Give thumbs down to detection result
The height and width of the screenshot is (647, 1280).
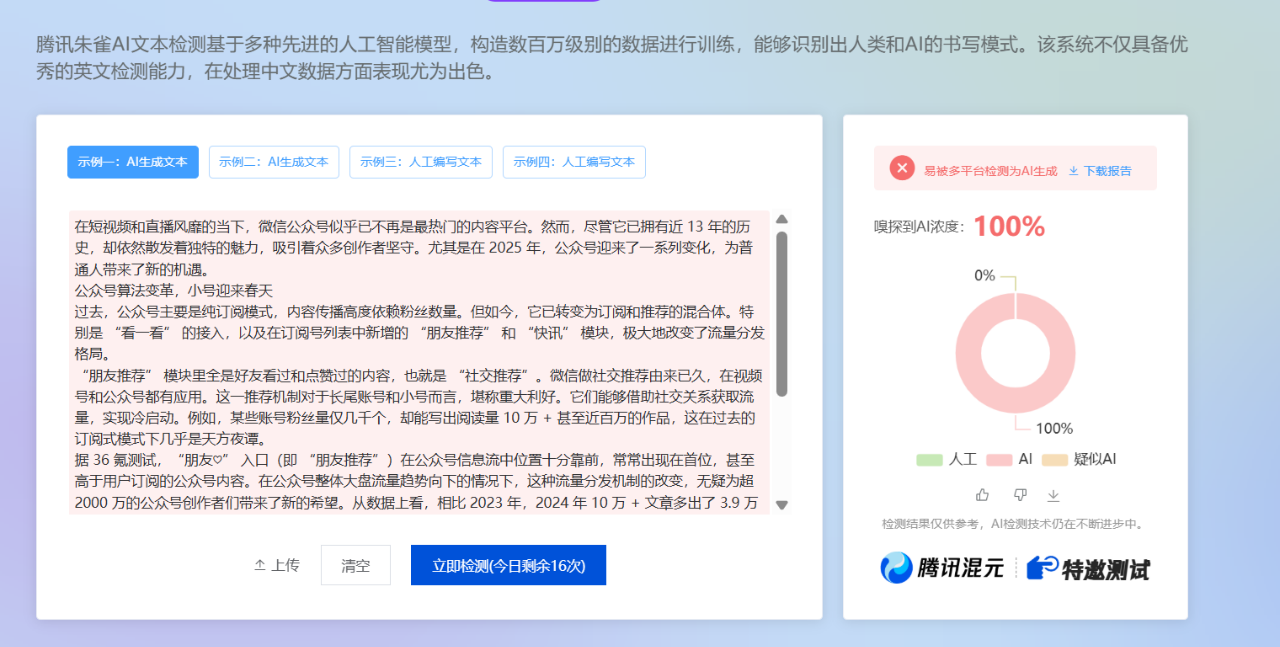click(1020, 495)
